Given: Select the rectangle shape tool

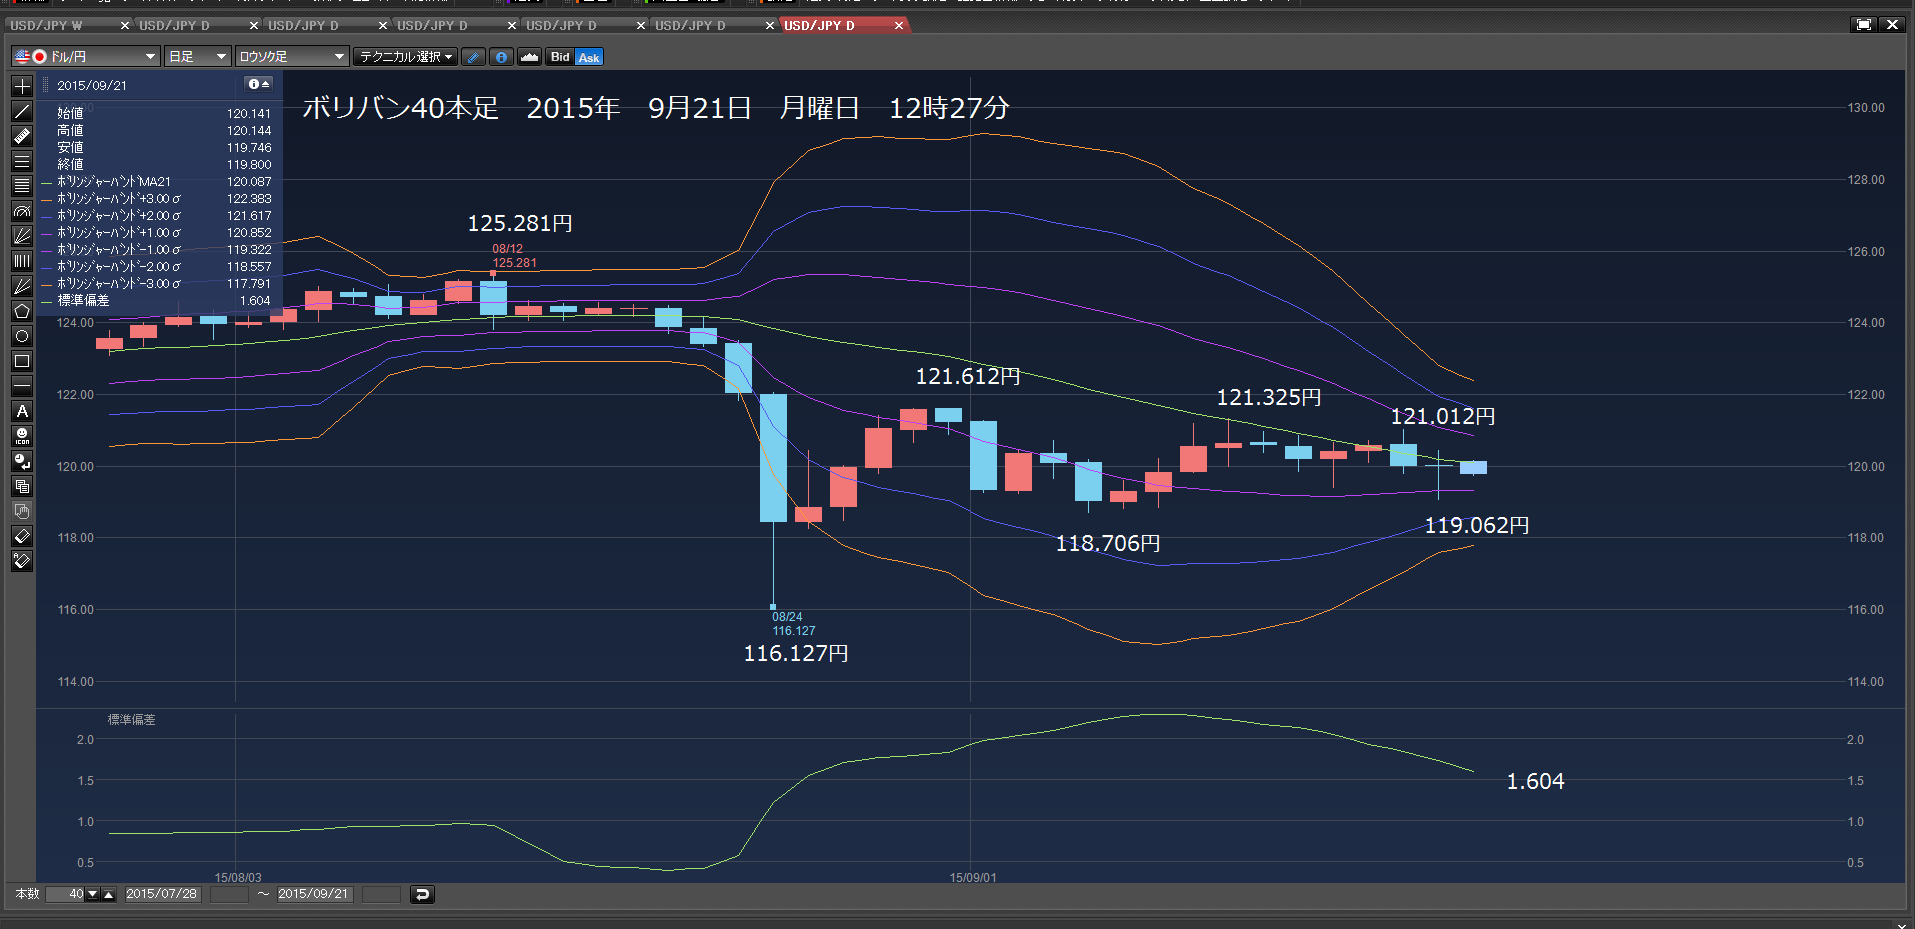Looking at the screenshot, I should (22, 361).
